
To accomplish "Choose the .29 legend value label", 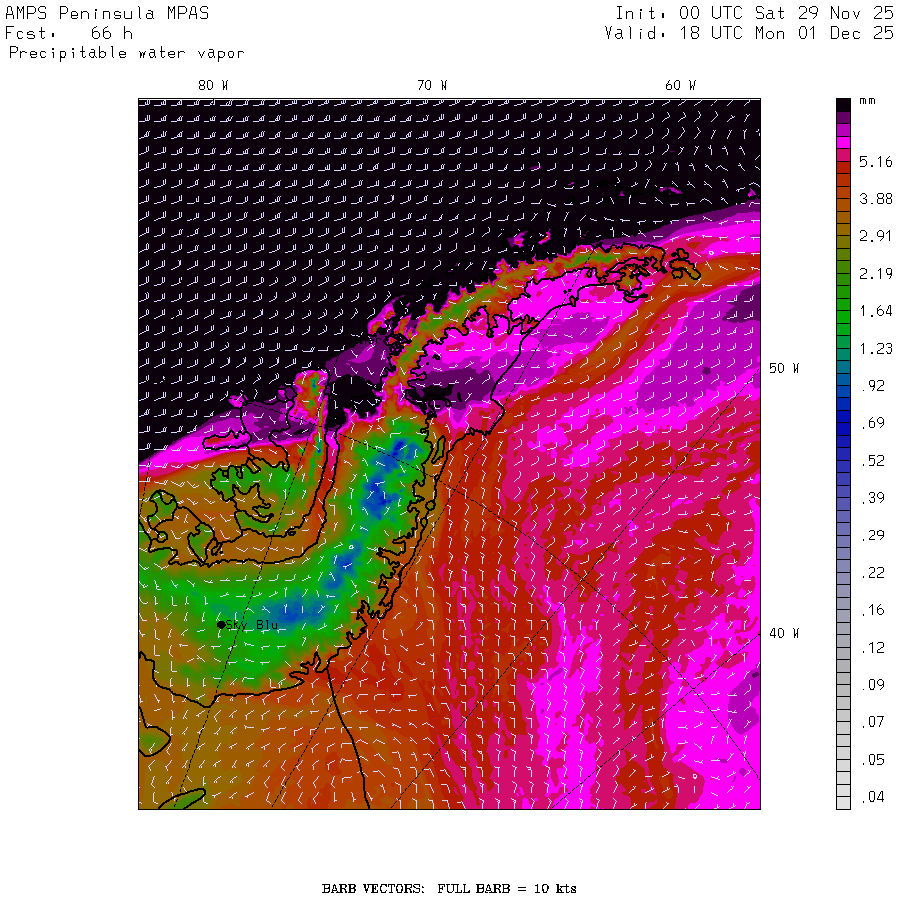I will [x=875, y=535].
